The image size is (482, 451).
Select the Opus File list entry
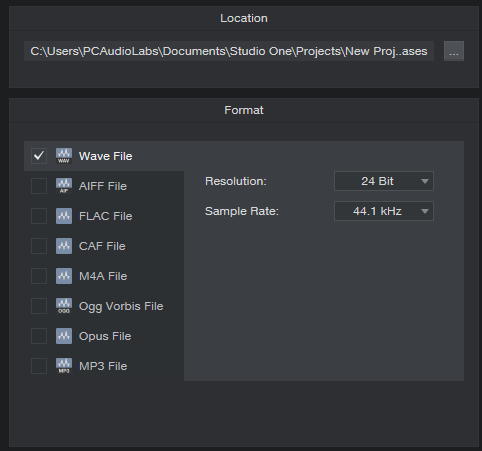pos(104,336)
